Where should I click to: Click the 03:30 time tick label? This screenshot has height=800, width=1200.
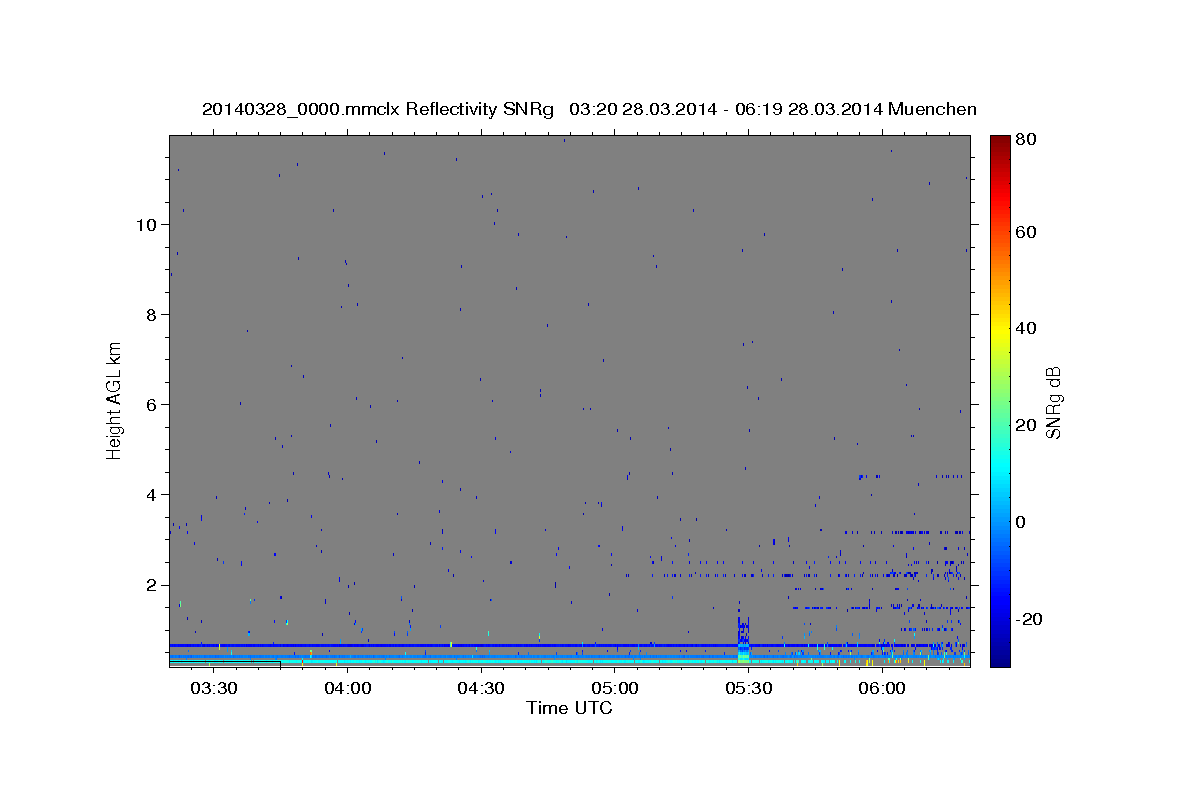tap(214, 688)
